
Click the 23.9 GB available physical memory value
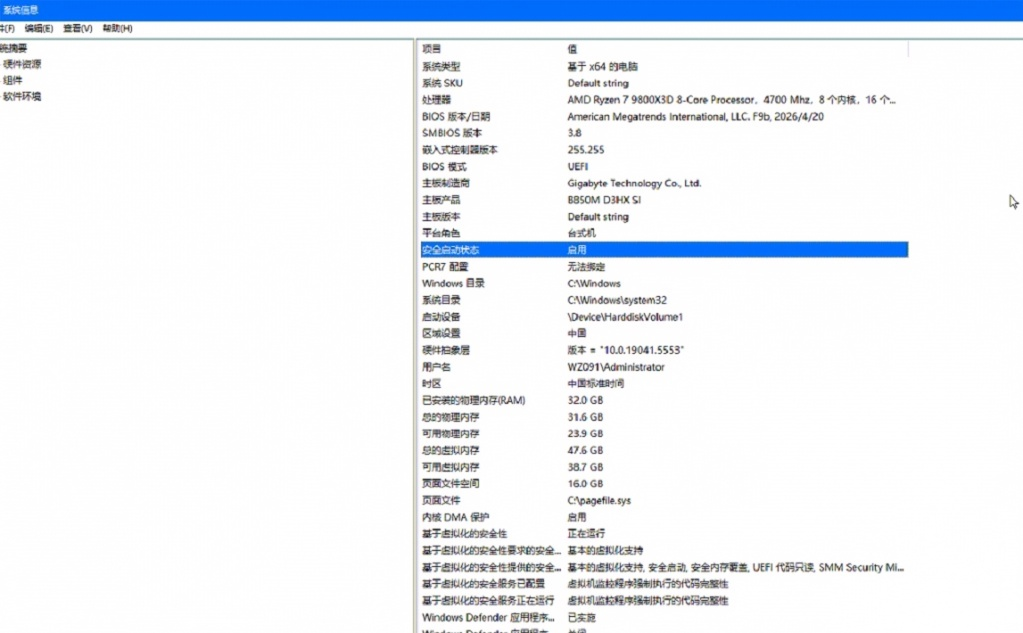(x=585, y=434)
